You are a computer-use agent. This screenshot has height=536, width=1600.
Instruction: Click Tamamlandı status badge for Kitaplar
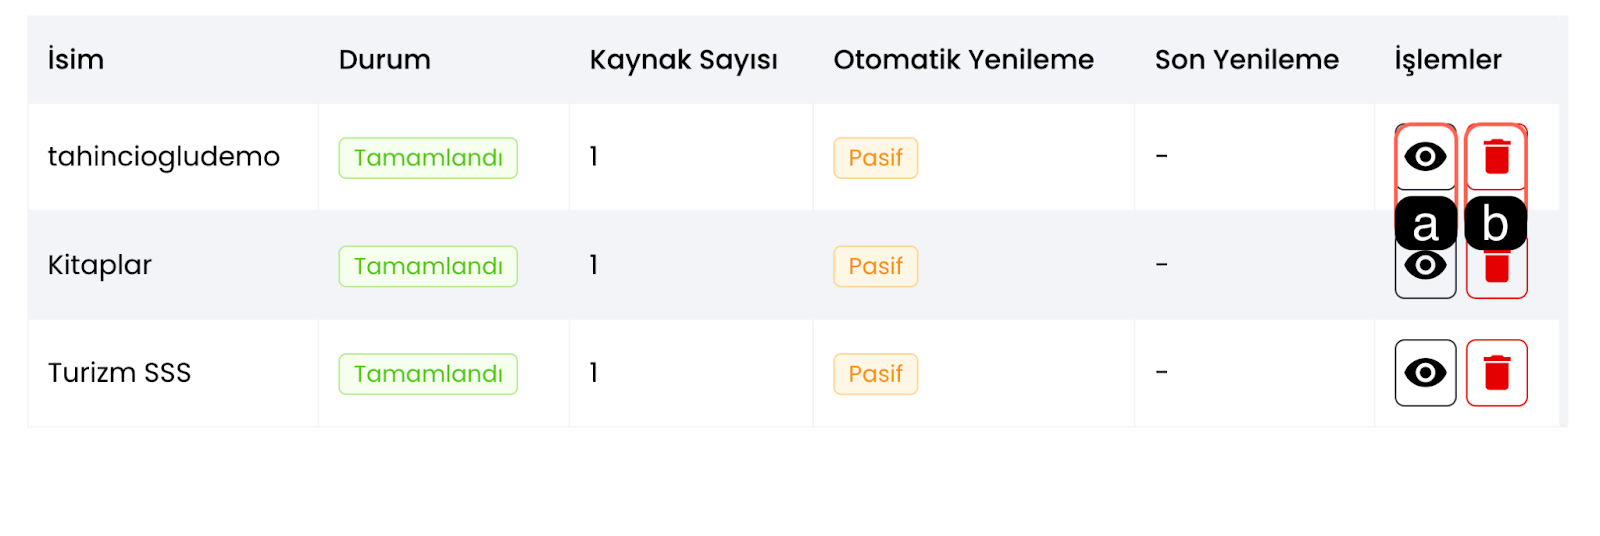[x=428, y=266]
